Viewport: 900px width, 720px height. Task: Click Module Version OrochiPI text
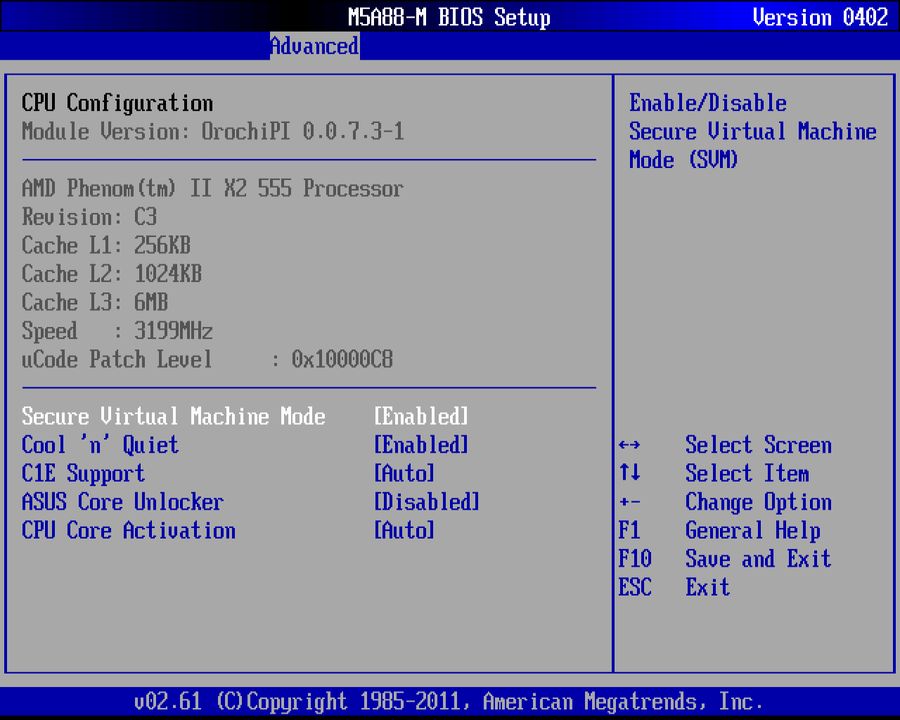[213, 131]
